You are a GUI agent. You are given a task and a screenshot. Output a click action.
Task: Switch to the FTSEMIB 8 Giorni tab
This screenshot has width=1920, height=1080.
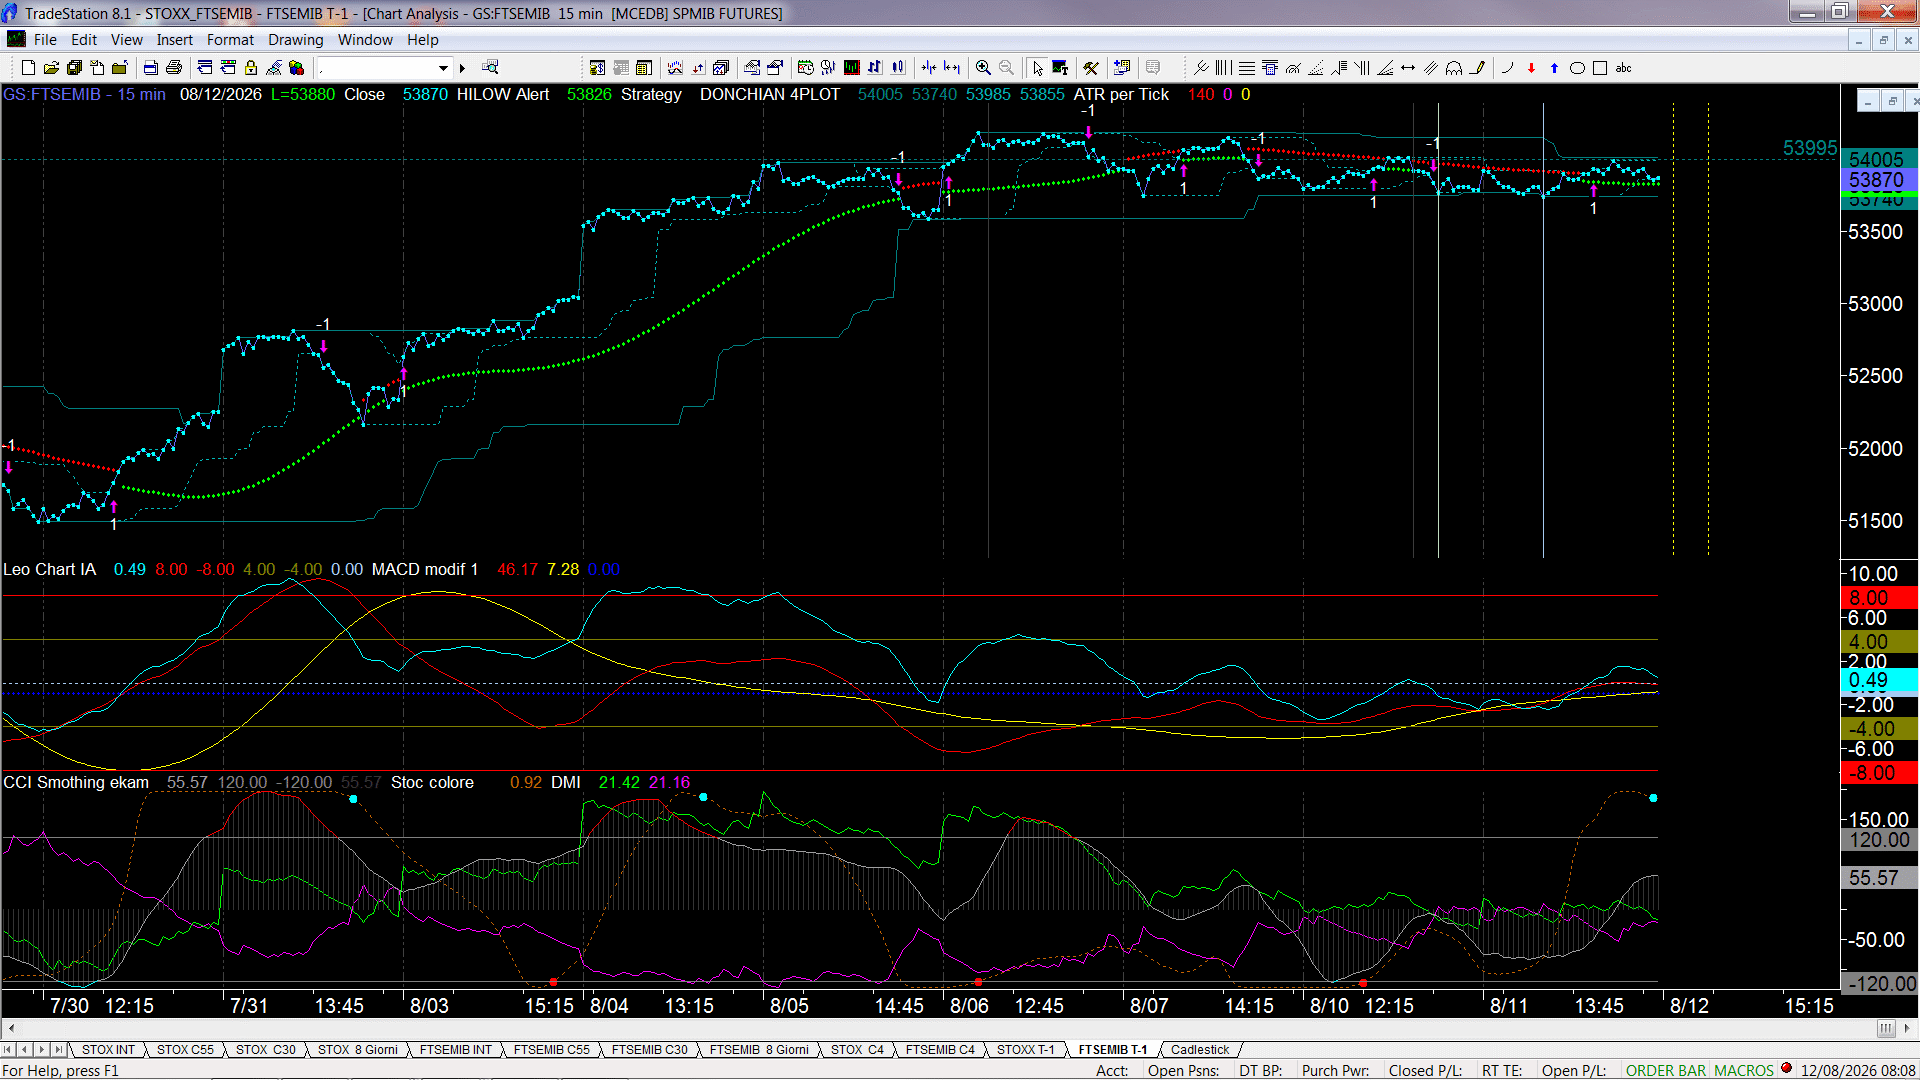click(759, 1050)
